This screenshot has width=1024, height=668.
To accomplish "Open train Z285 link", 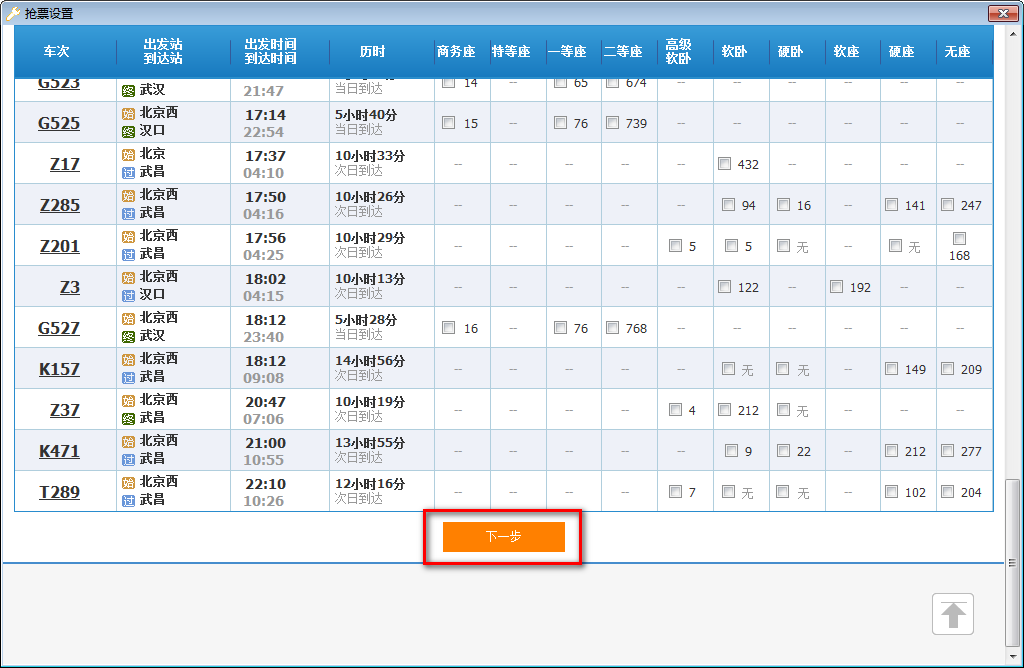I will 59,205.
